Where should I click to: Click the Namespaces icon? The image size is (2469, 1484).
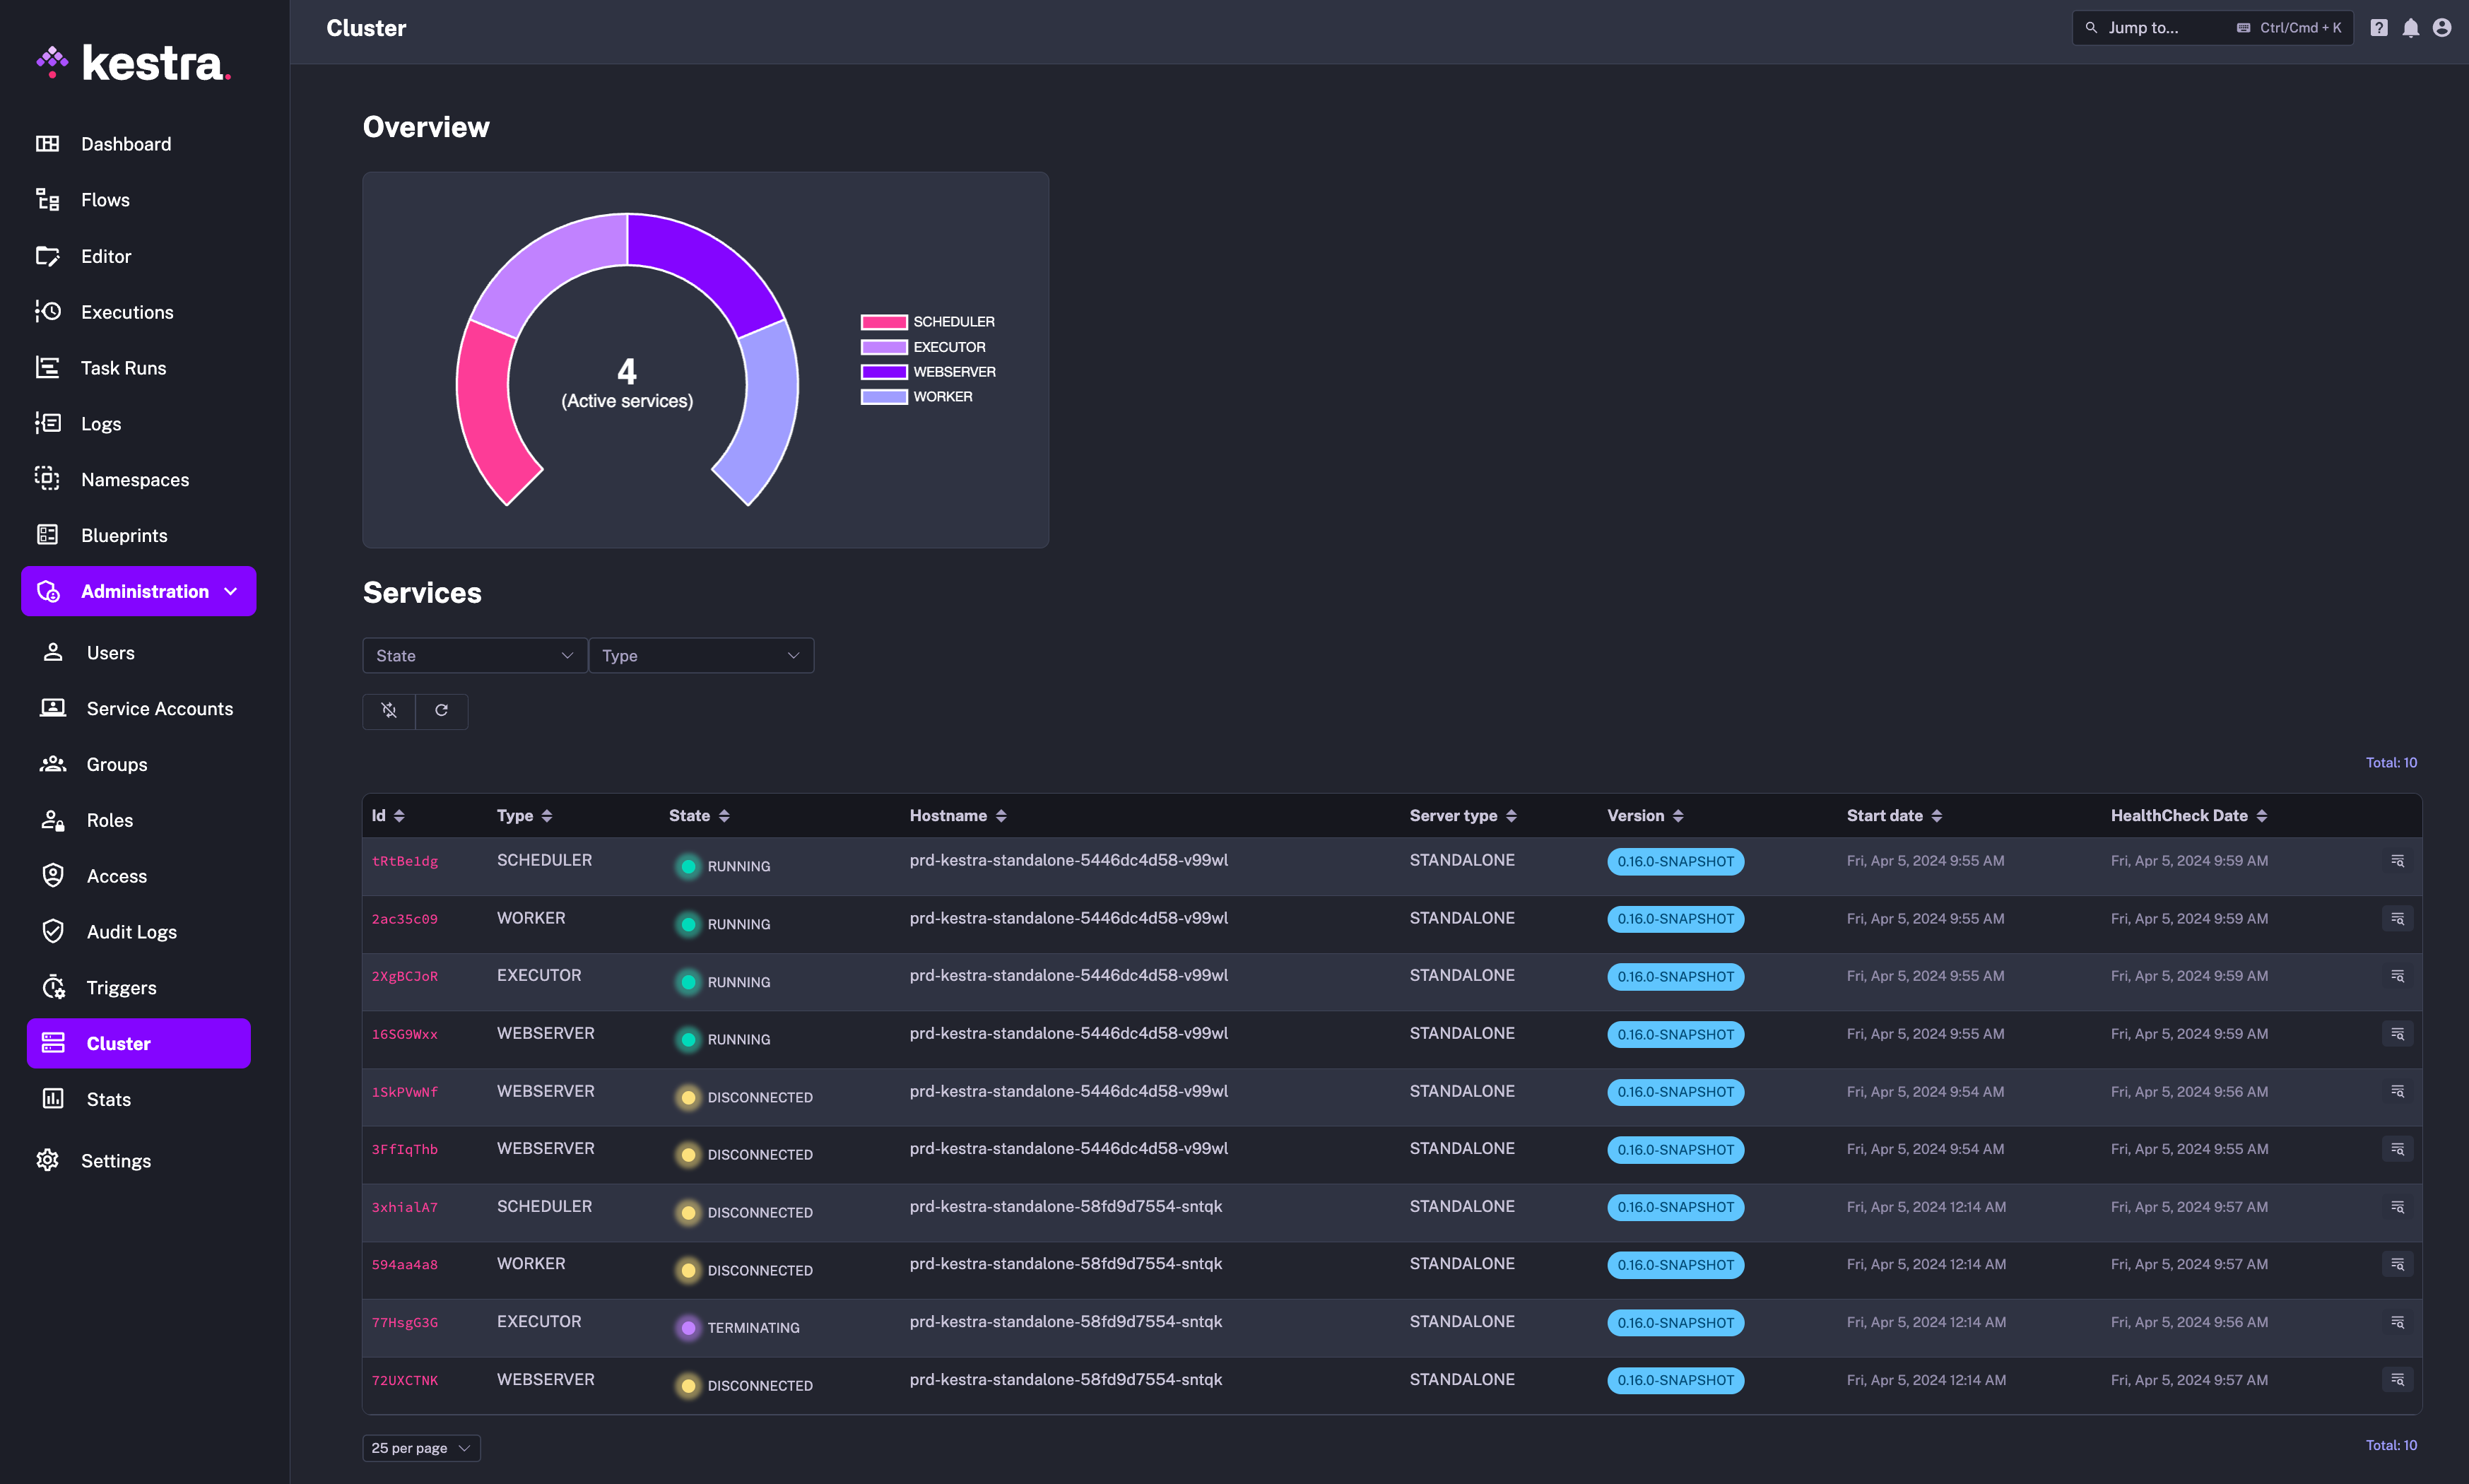click(x=47, y=479)
